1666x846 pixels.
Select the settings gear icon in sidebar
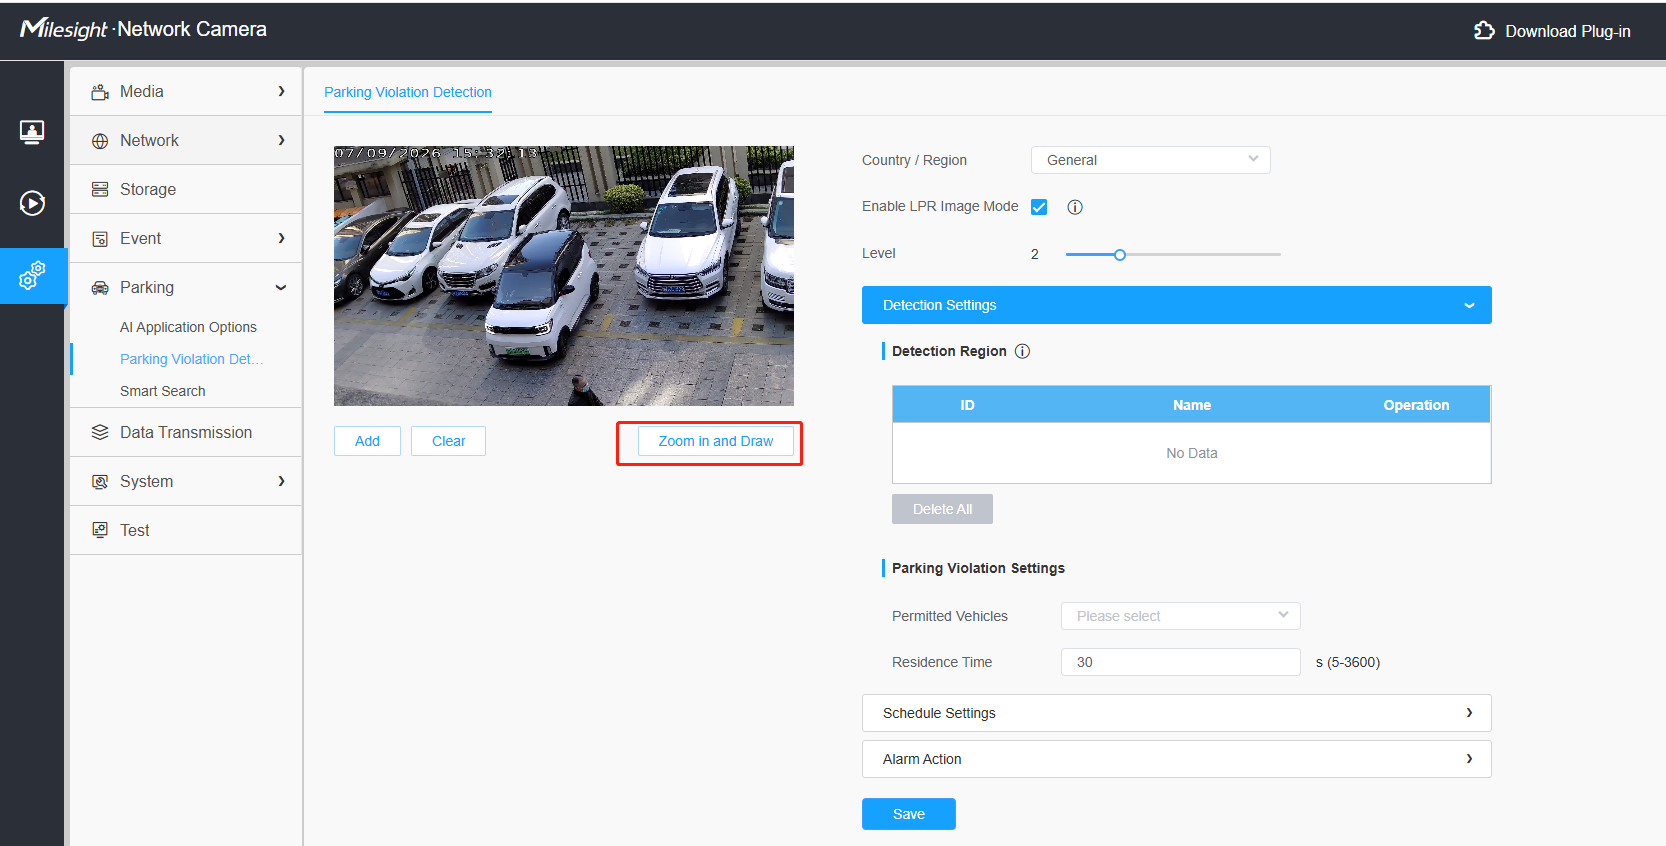pyautogui.click(x=32, y=275)
